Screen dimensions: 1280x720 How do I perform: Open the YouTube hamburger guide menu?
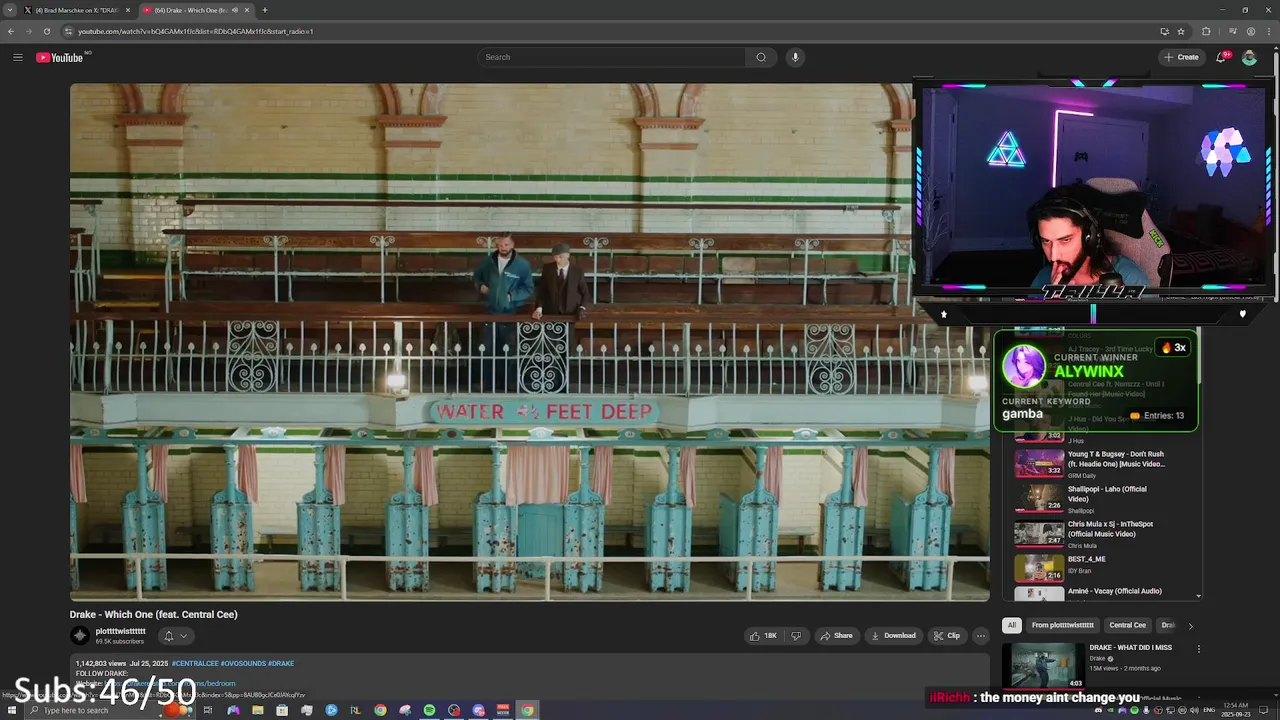17,57
